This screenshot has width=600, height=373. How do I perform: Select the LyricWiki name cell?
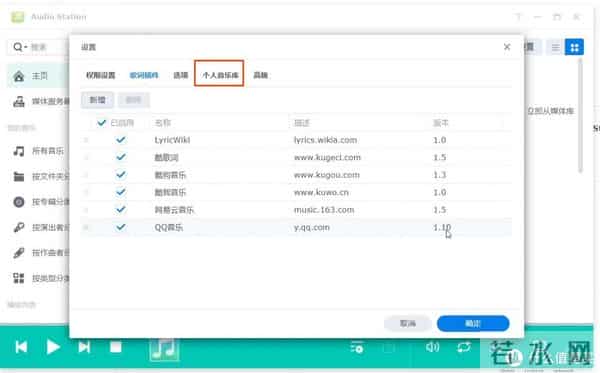pyautogui.click(x=172, y=140)
